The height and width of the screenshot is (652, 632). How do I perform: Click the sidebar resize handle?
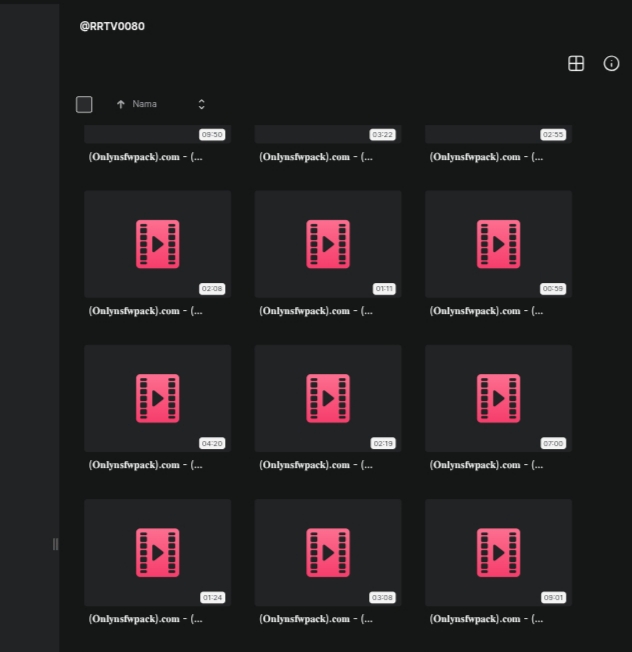(55, 544)
